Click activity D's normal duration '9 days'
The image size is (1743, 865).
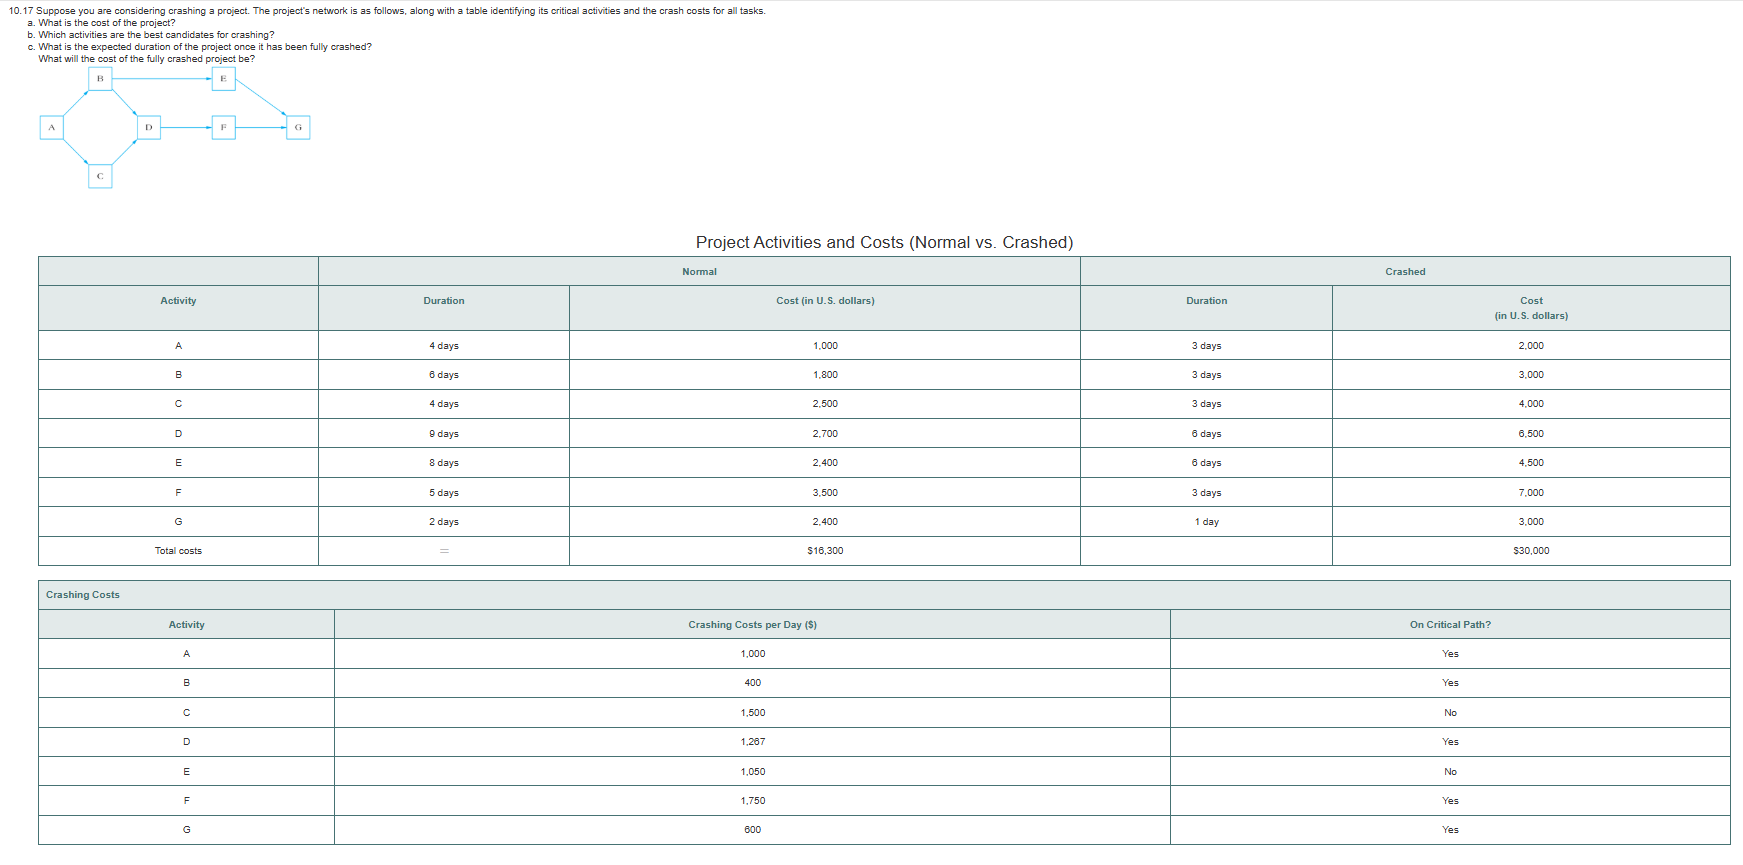pos(444,434)
